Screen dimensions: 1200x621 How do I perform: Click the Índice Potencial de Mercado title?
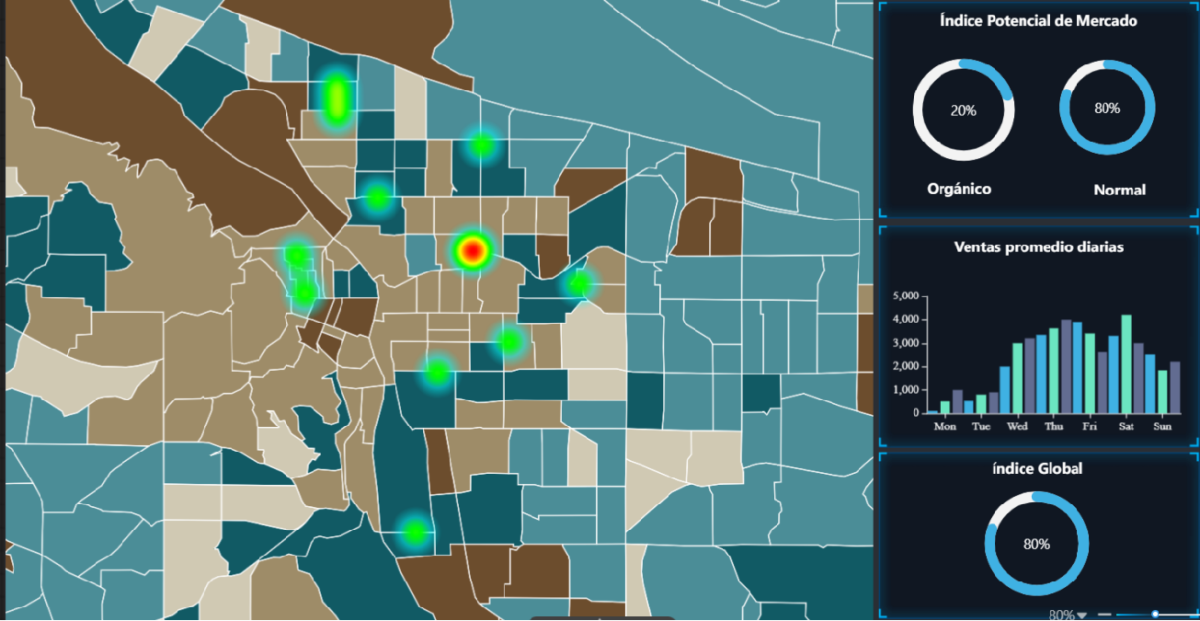point(1037,21)
